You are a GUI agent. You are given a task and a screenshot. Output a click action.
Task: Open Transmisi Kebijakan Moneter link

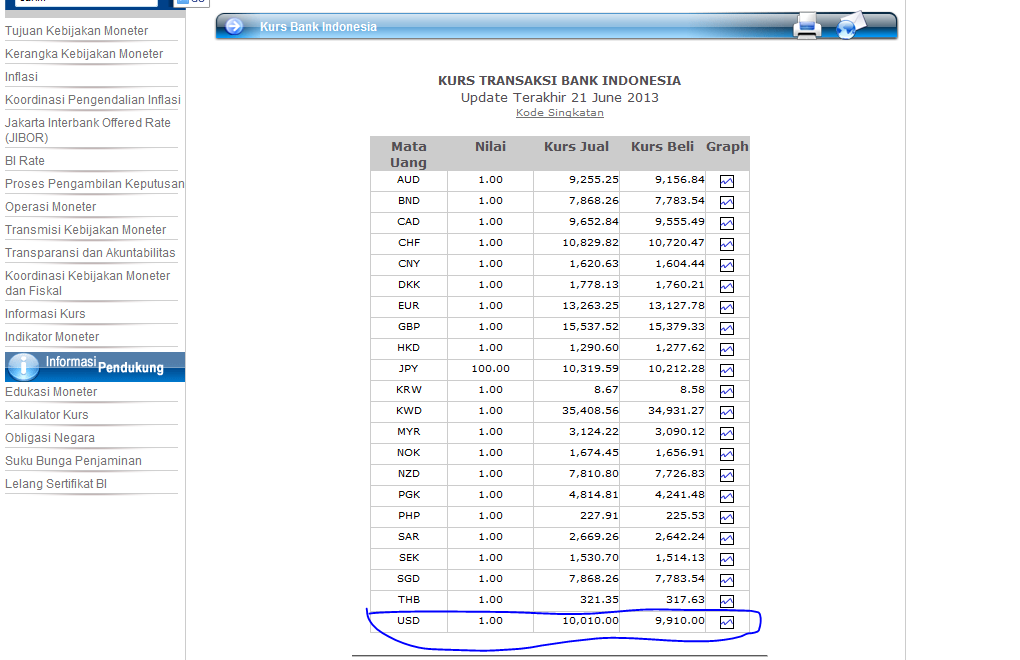86,230
